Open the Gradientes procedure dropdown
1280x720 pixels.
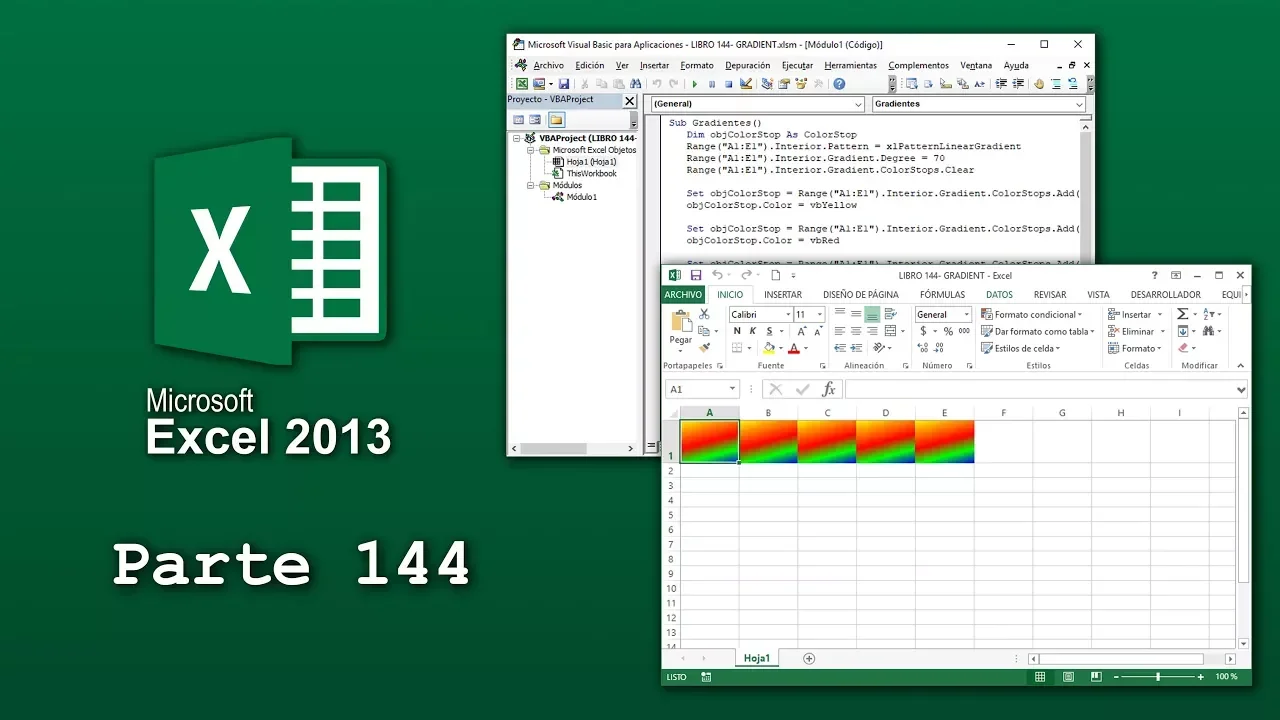coord(1079,104)
